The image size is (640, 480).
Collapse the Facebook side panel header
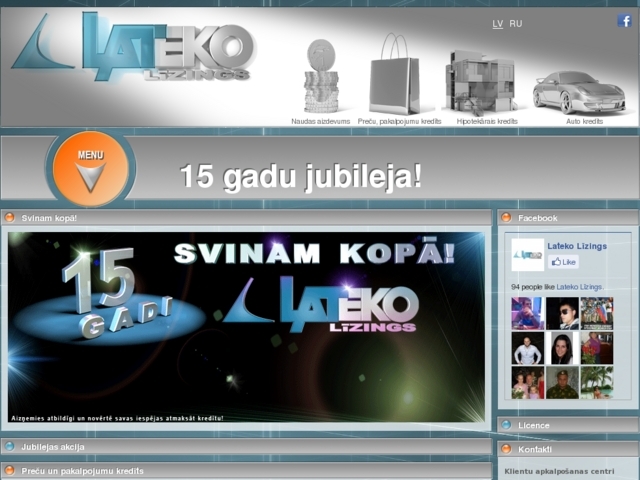click(x=568, y=218)
